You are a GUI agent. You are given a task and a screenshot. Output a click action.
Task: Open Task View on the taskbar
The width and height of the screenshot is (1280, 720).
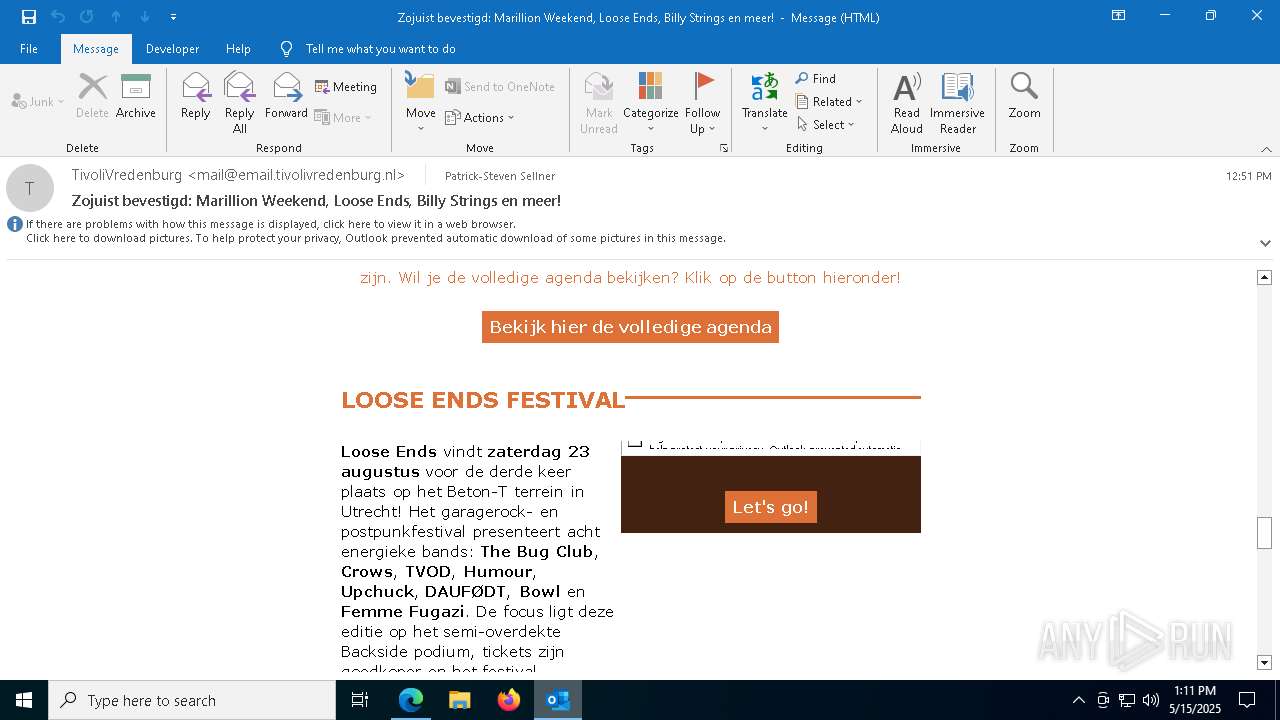tap(360, 700)
